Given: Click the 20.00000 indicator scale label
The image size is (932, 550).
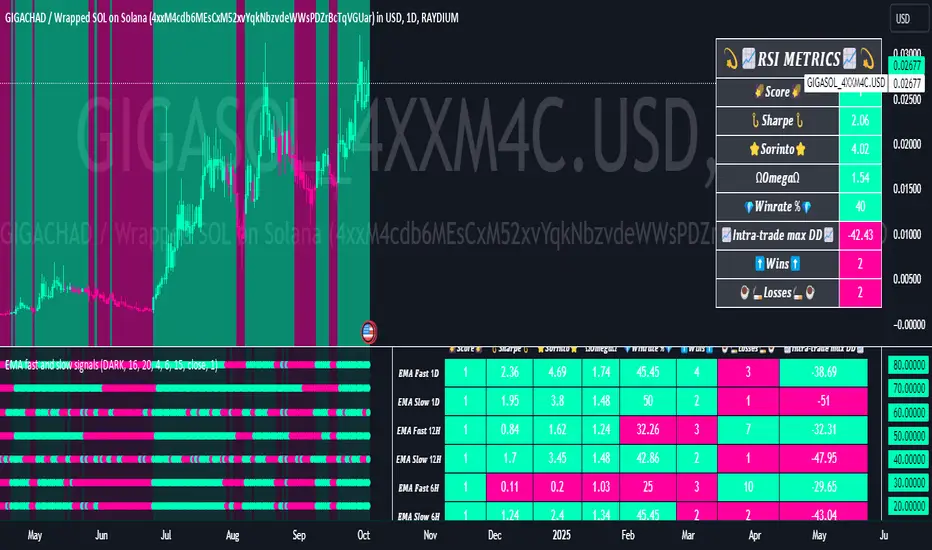Looking at the screenshot, I should (x=909, y=507).
